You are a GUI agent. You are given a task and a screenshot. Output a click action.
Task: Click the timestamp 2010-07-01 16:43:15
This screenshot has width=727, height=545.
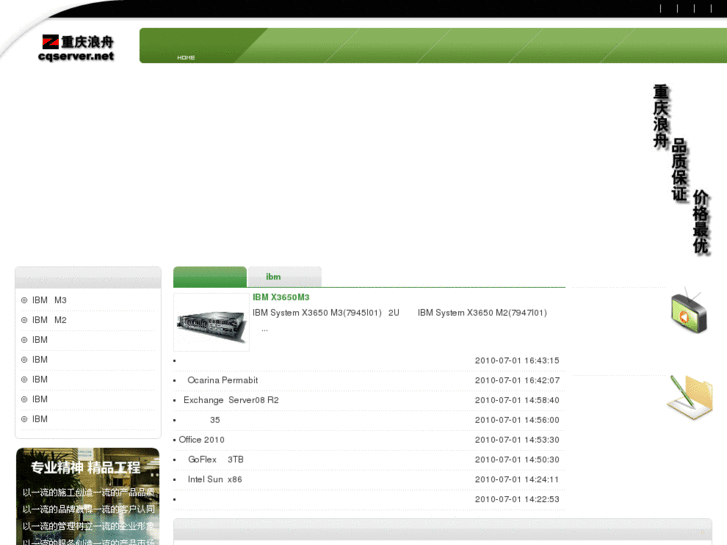point(517,360)
